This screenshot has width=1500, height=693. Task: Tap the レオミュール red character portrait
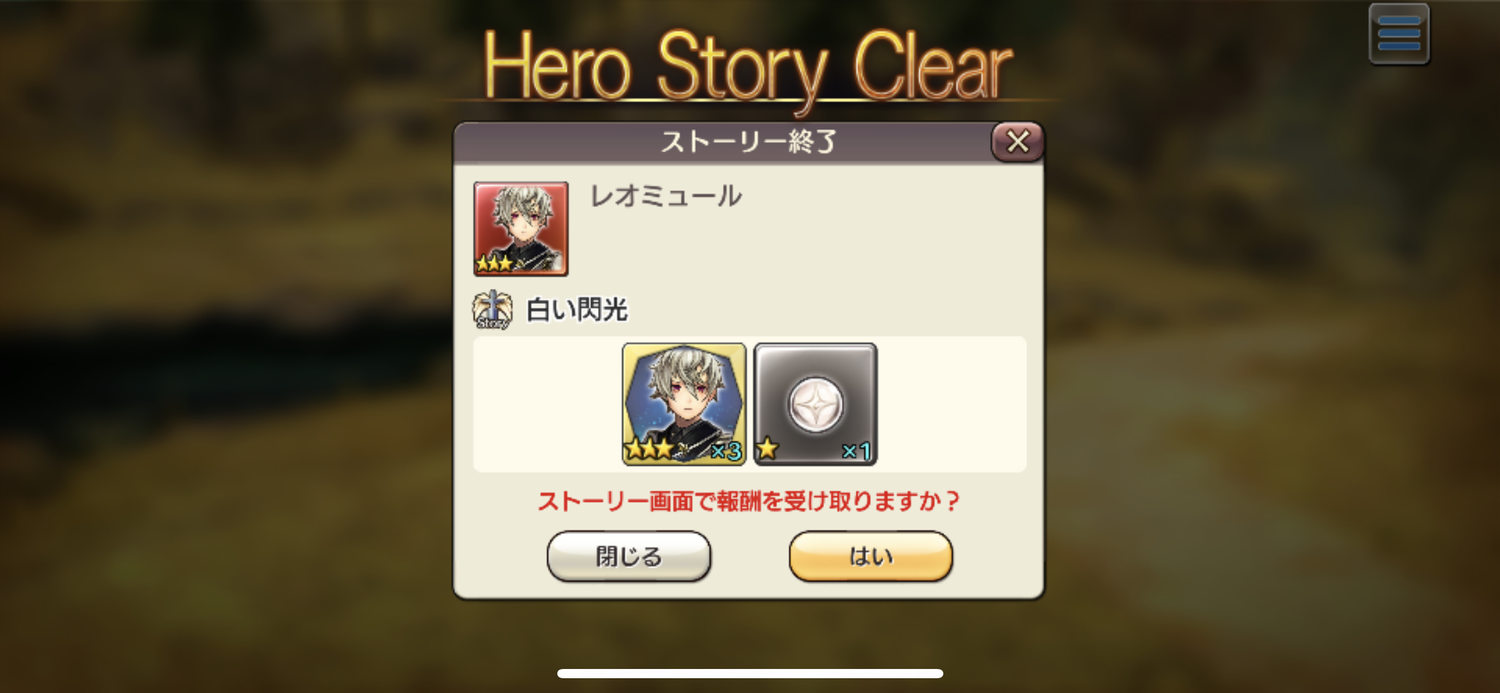pyautogui.click(x=521, y=229)
